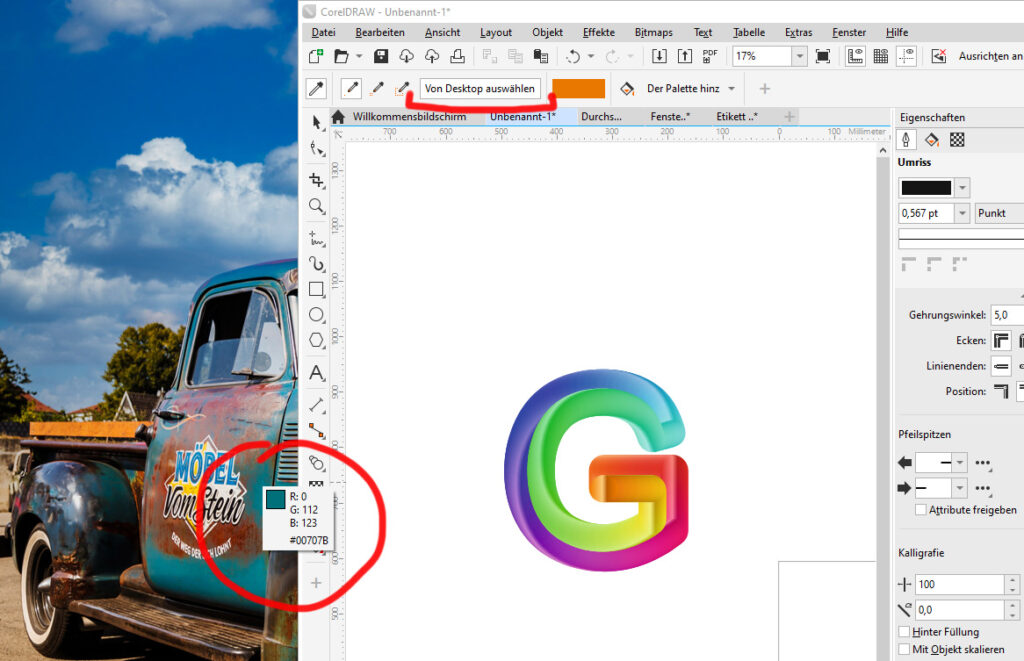Select the Ellipse tool
Viewport: 1024px width, 661px height.
317,315
